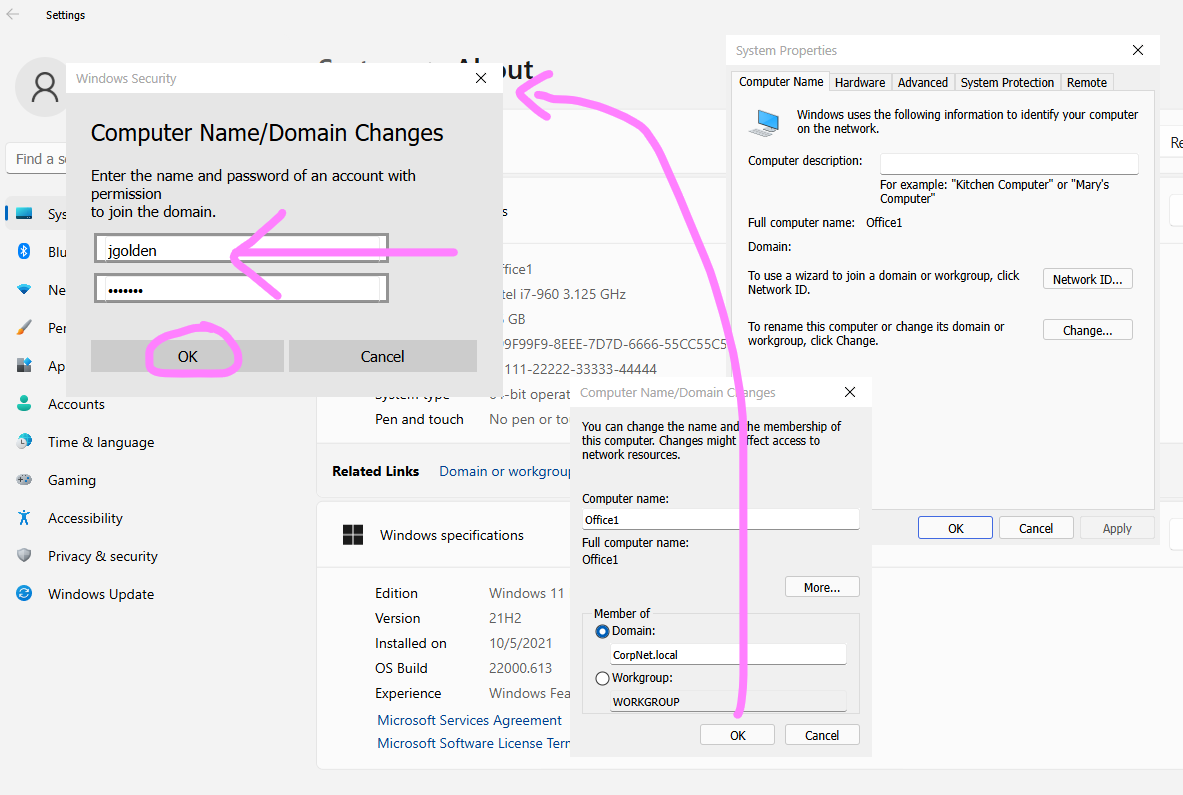Image resolution: width=1183 pixels, height=795 pixels.
Task: Click the password field in Windows Security
Action: coord(241,289)
